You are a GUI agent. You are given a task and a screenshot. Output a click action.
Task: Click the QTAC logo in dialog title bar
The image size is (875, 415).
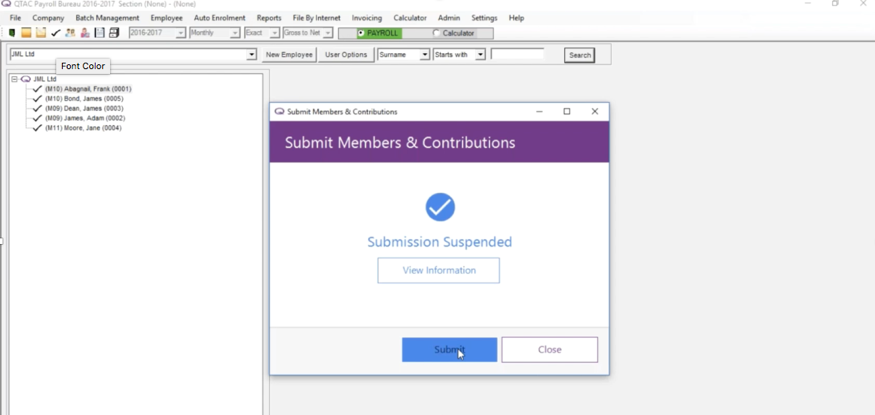click(280, 112)
